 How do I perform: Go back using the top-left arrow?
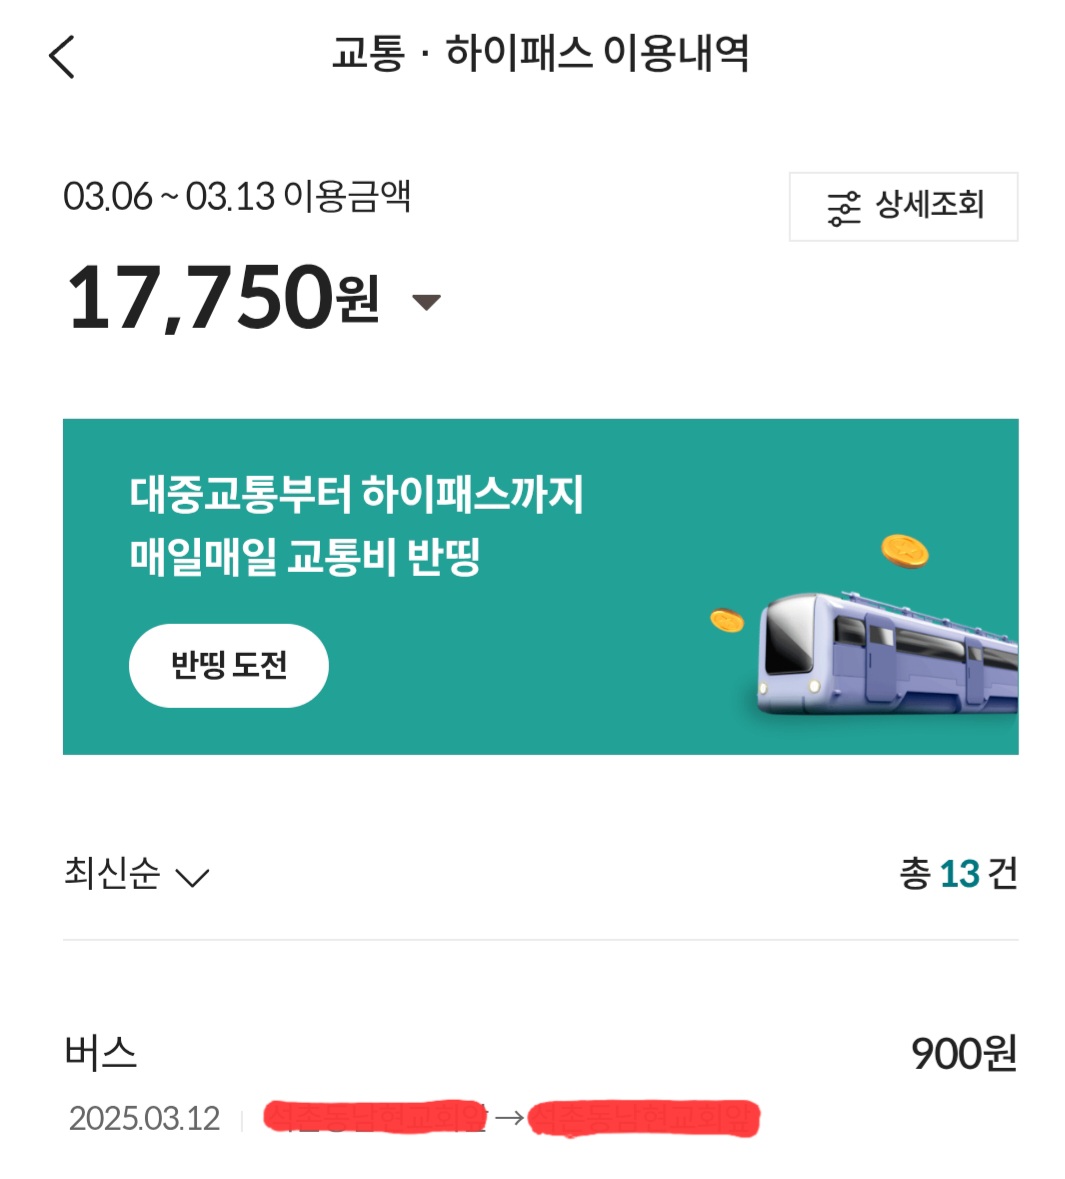pyautogui.click(x=62, y=56)
